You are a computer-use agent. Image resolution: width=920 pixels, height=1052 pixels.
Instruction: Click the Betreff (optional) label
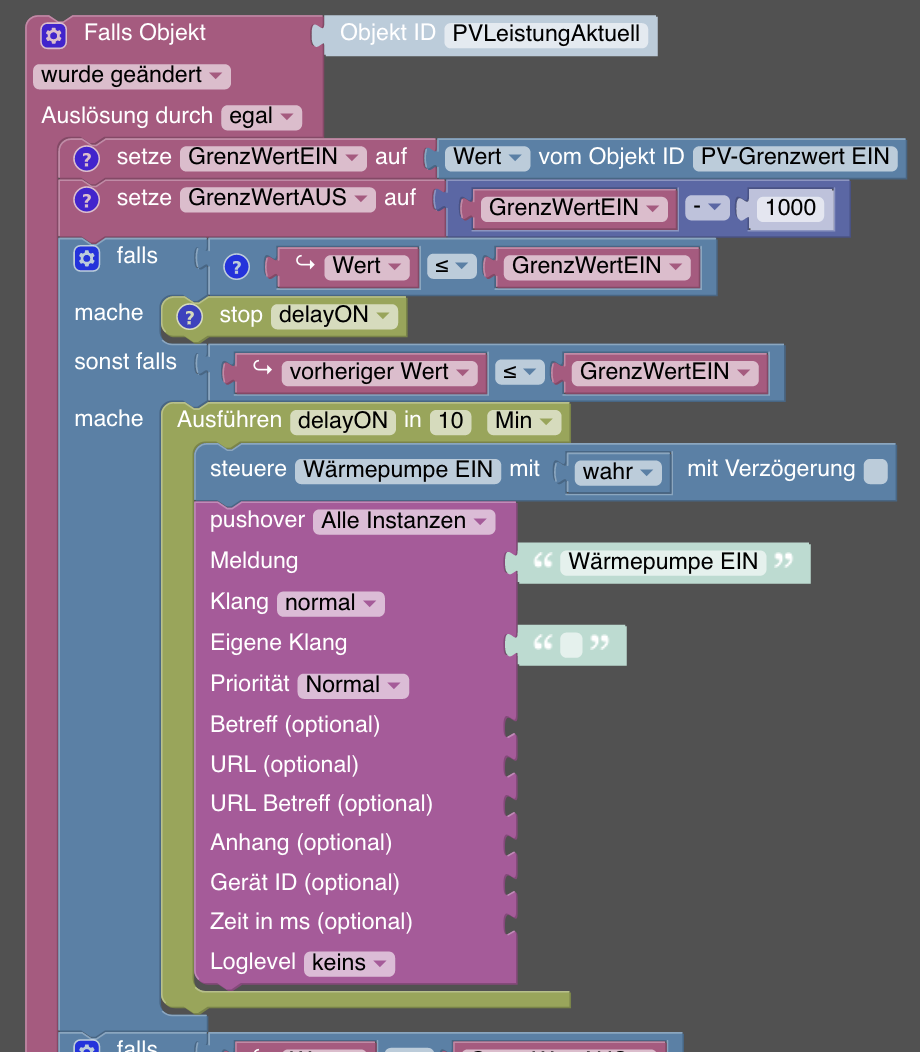(295, 725)
